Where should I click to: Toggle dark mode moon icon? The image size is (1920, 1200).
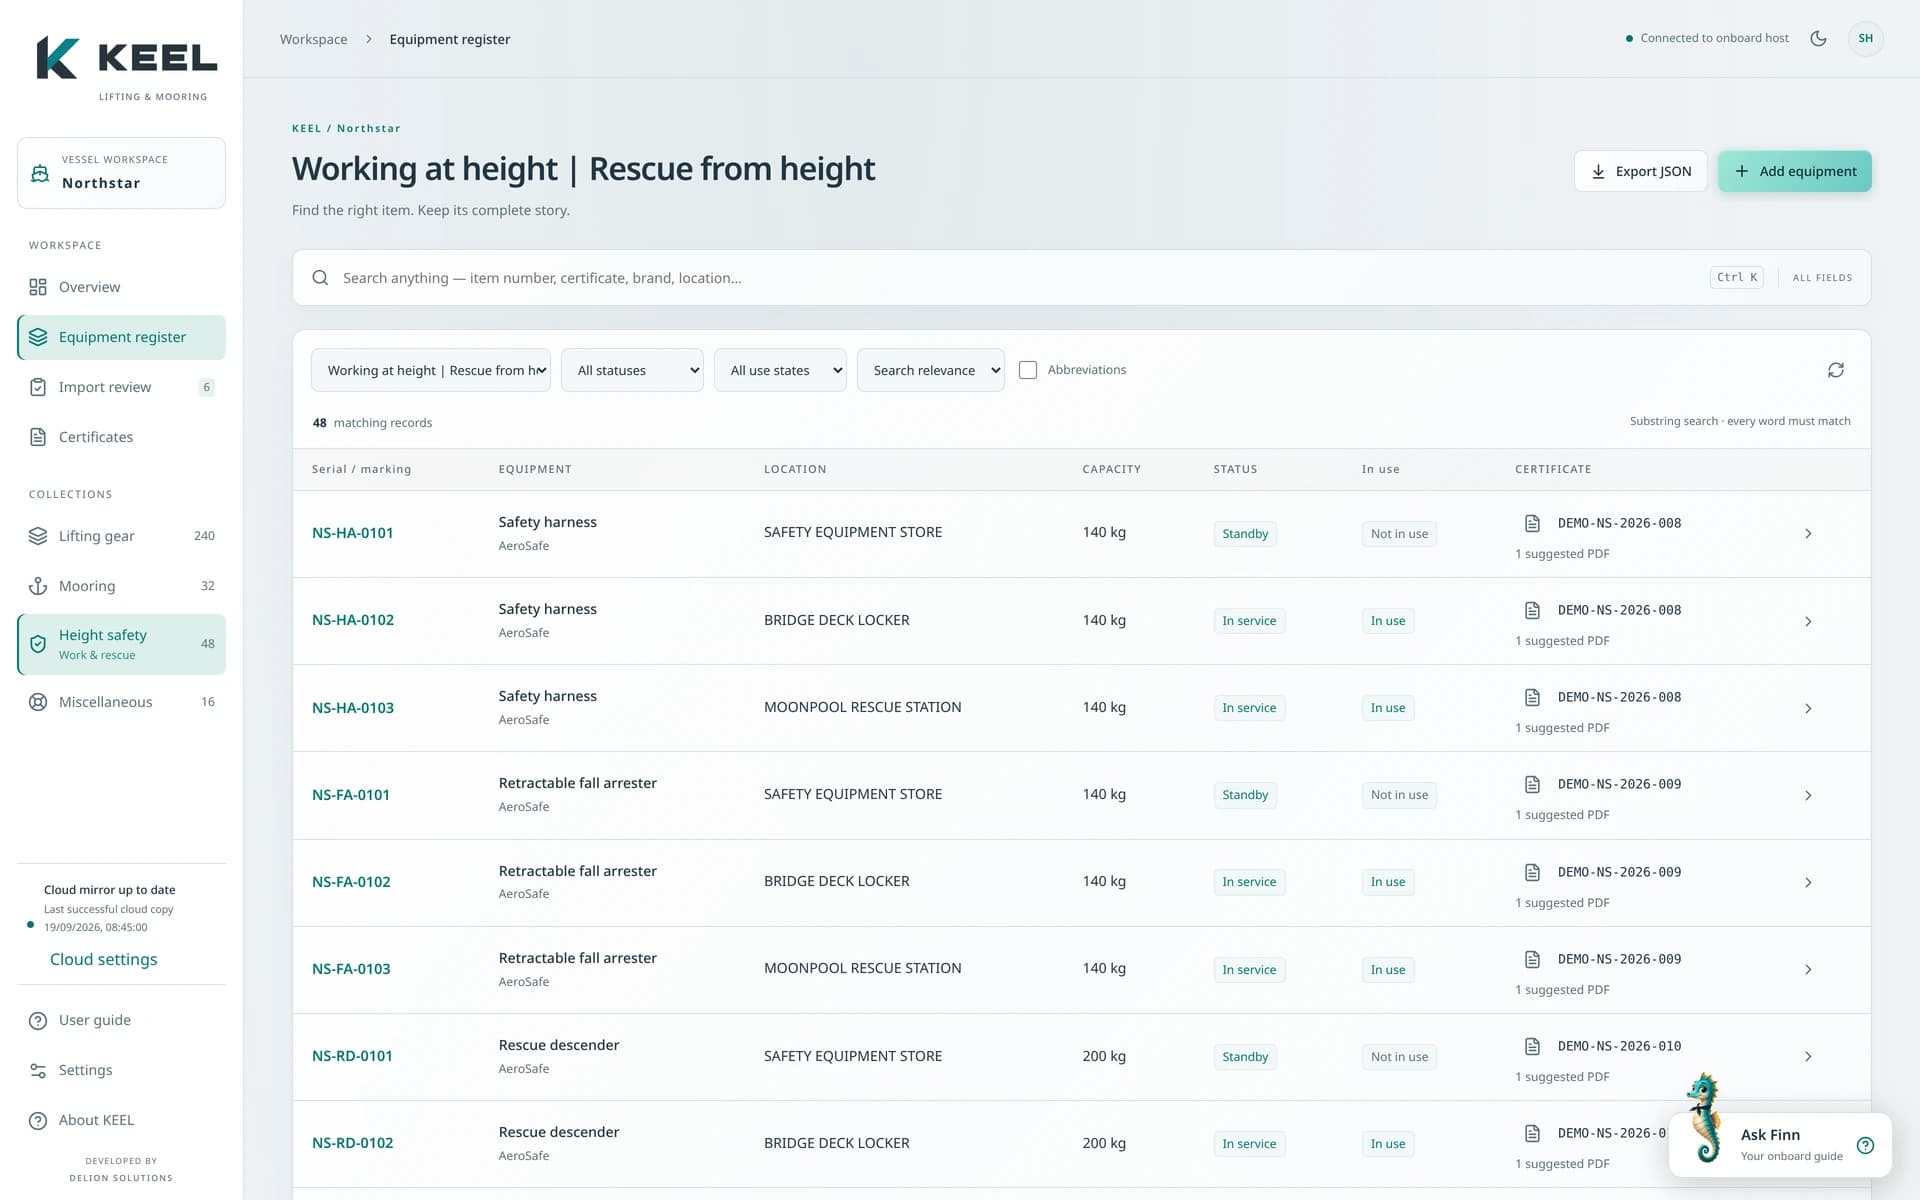(x=1818, y=38)
